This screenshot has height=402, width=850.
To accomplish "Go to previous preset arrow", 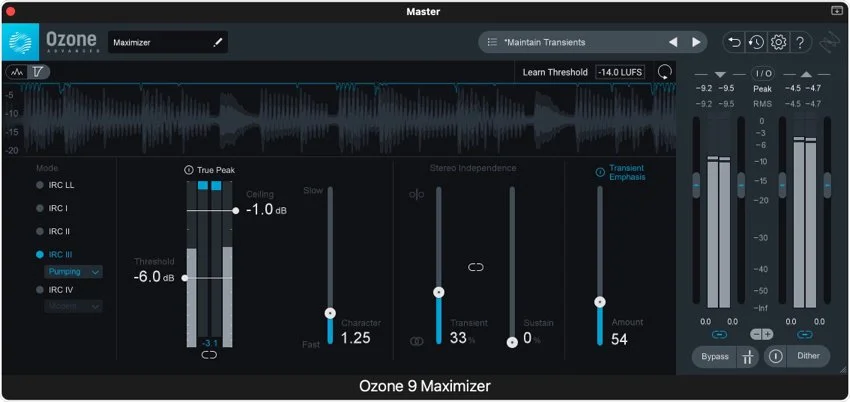I will coord(673,42).
